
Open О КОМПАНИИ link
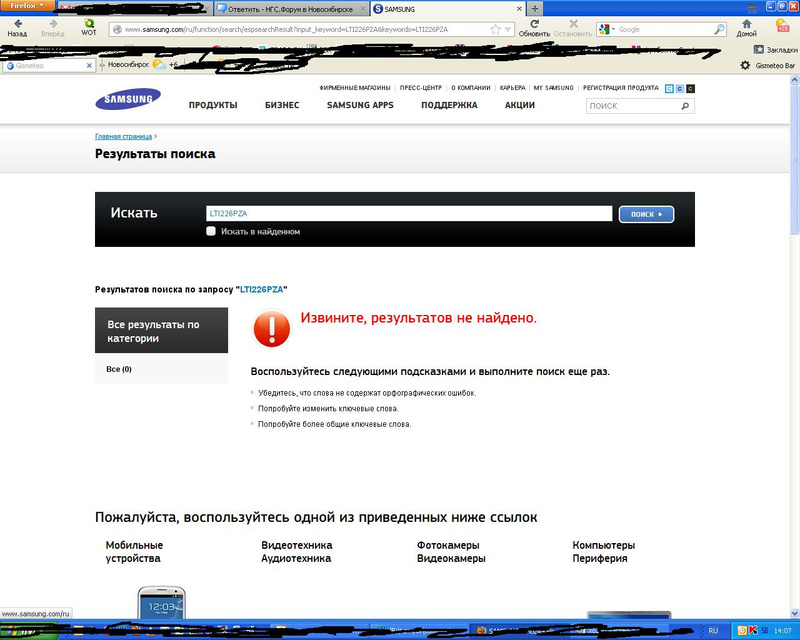[470, 88]
